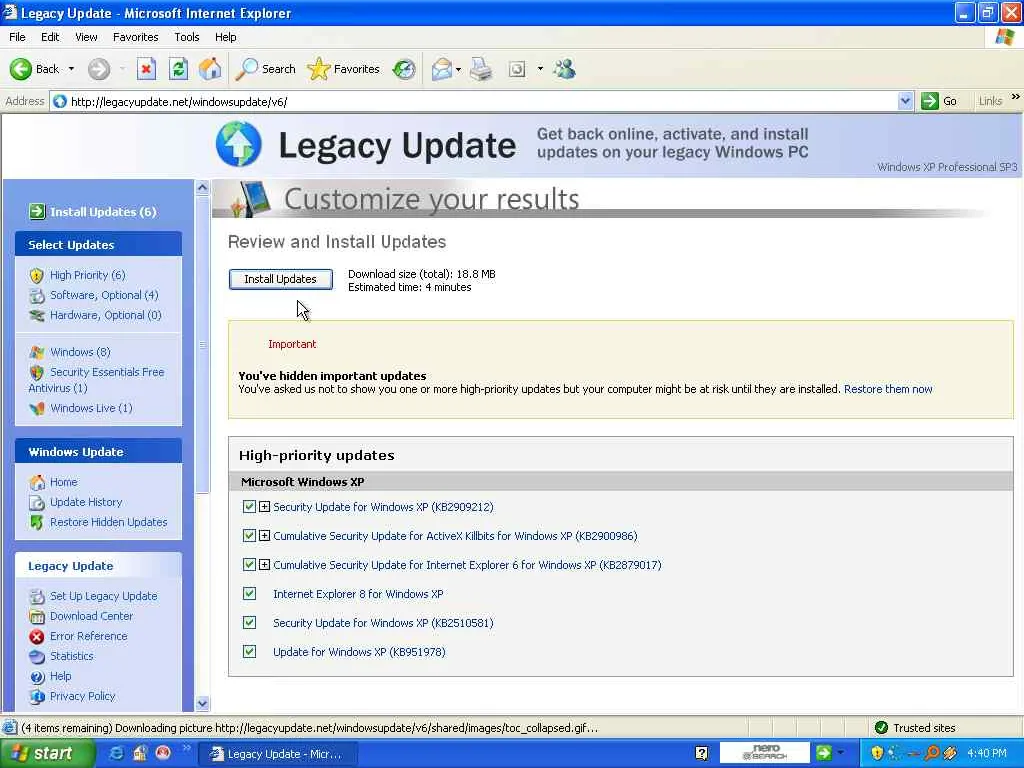This screenshot has width=1024, height=768.
Task: Open Restore Hidden Updates link
Action: [x=108, y=522]
